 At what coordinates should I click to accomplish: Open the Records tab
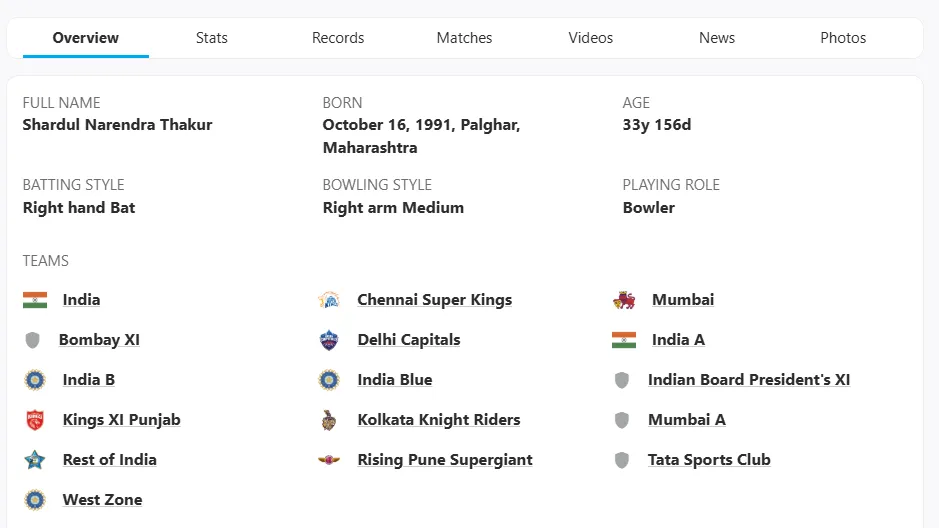[338, 38]
